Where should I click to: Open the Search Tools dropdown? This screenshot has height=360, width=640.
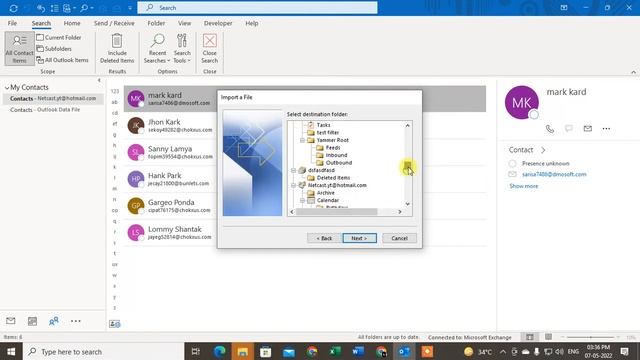[182, 49]
